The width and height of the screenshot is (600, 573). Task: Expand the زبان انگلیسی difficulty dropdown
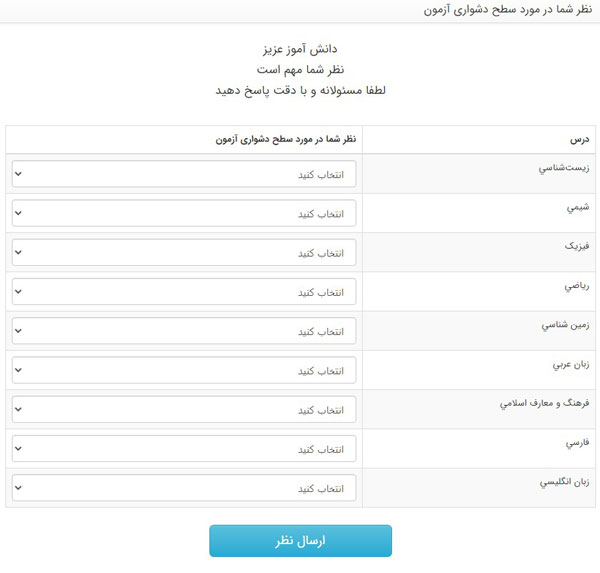pos(183,489)
